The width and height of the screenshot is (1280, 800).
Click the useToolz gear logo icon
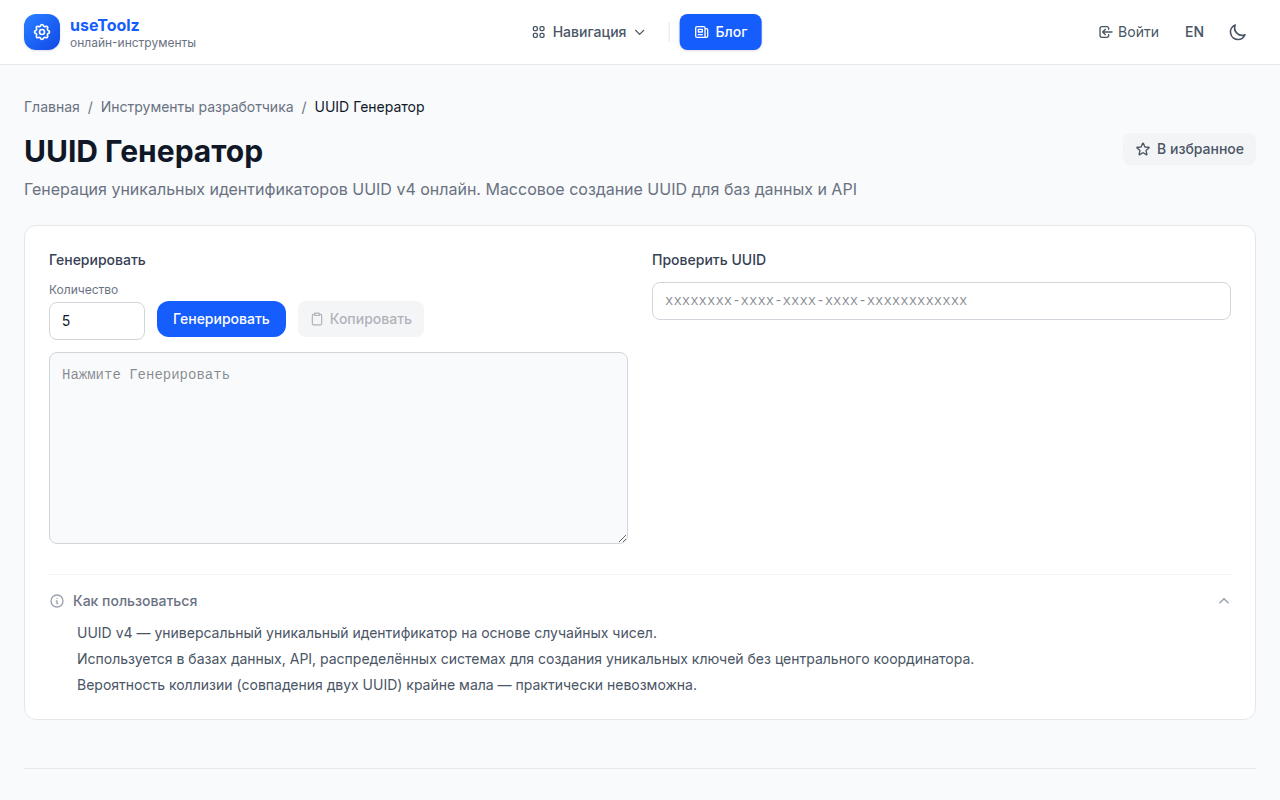point(42,32)
